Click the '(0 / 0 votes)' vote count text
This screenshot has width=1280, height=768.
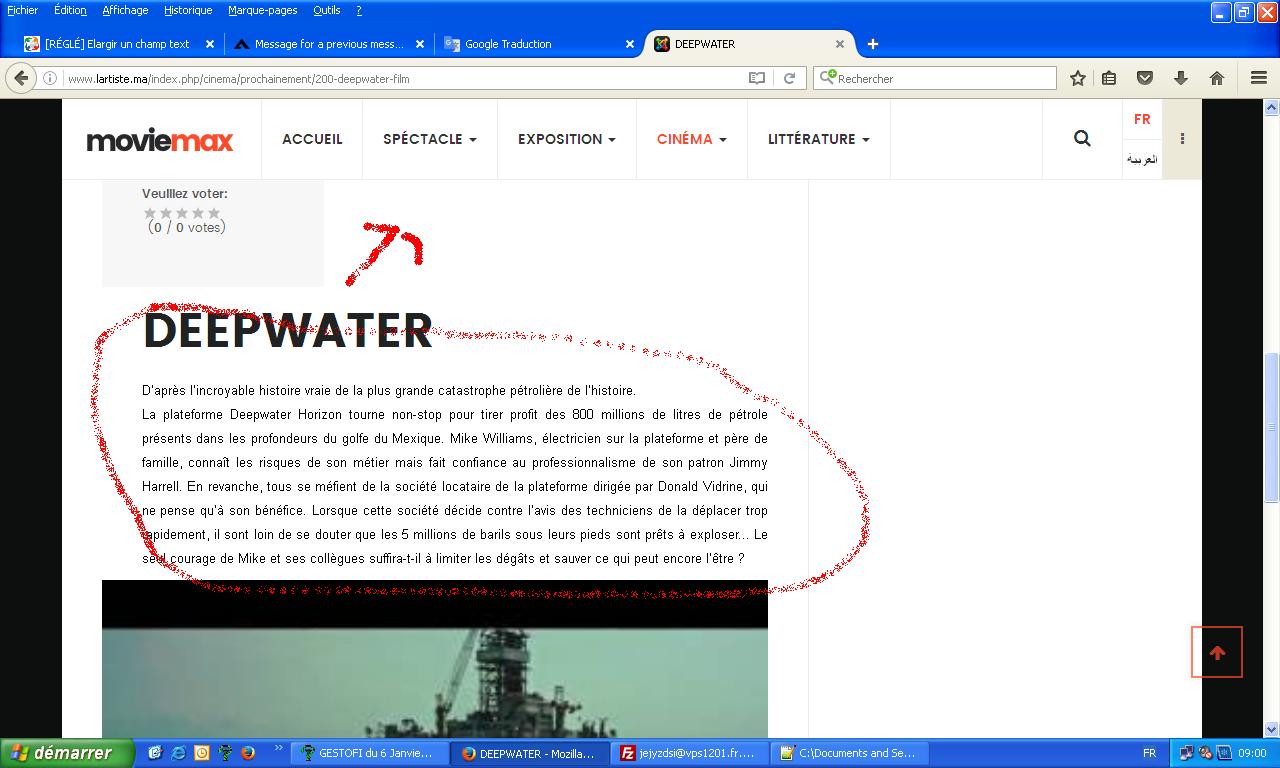pos(187,227)
